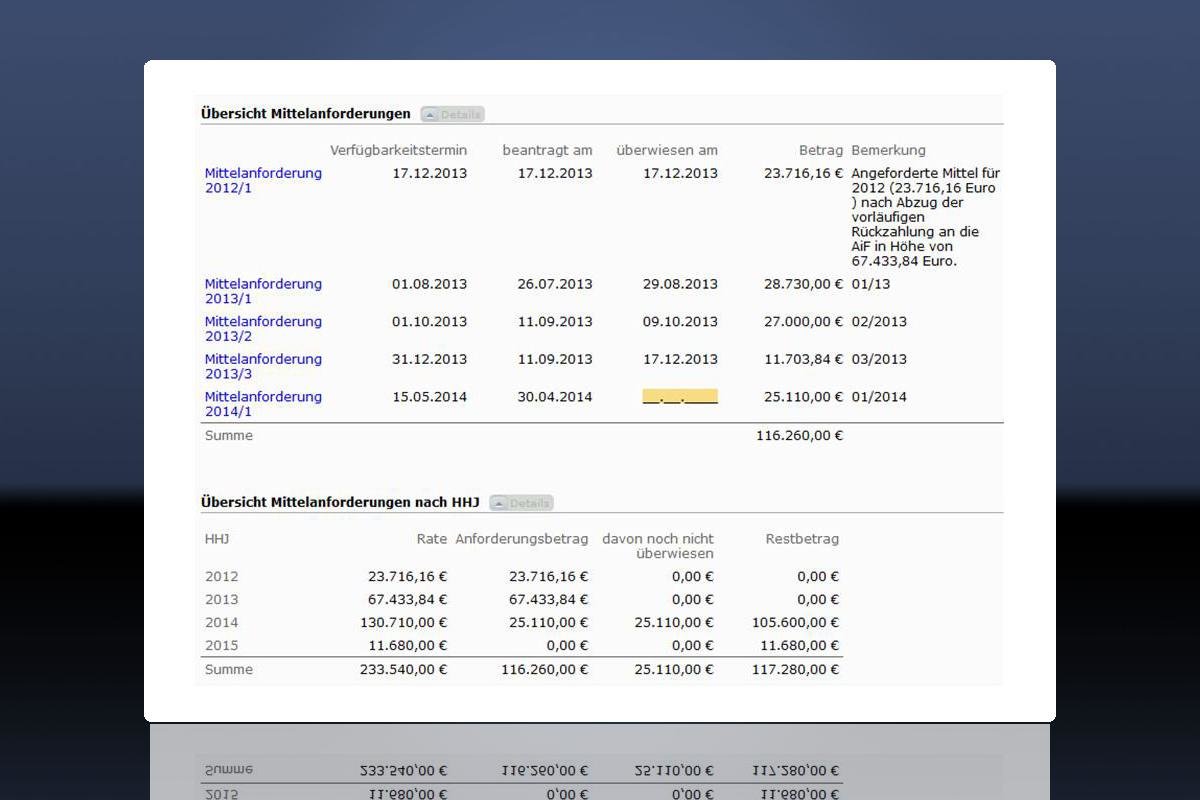Click the Restbetrag column header
1200x800 pixels.
[x=802, y=538]
